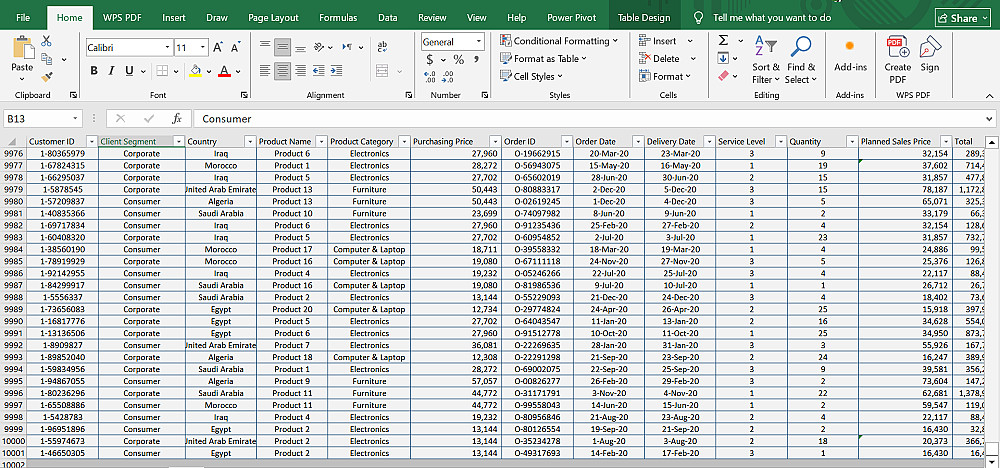Toggle Middle Align vertical alignment
Image resolution: width=1000 pixels, height=468 pixels.
283,47
